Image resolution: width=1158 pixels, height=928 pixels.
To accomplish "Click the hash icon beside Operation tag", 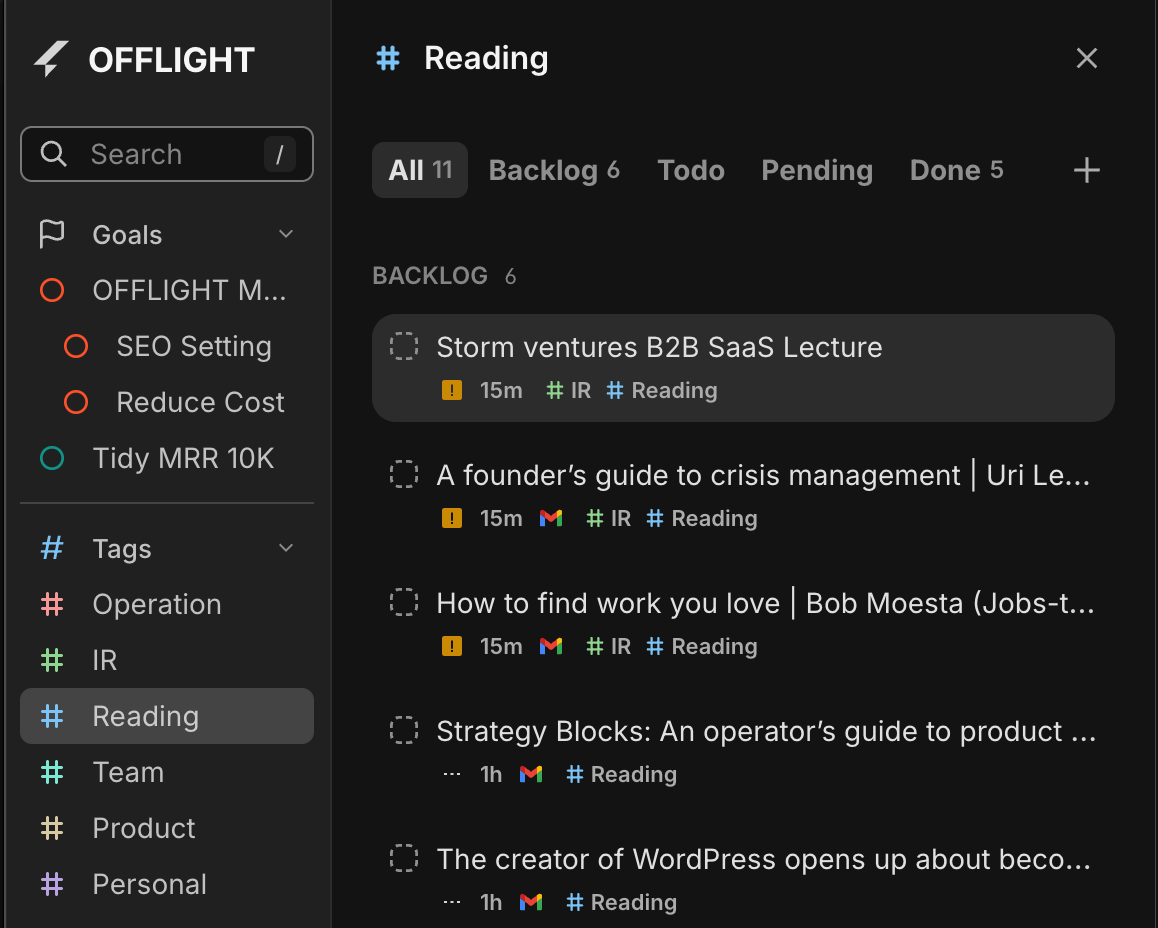I will 52,605.
